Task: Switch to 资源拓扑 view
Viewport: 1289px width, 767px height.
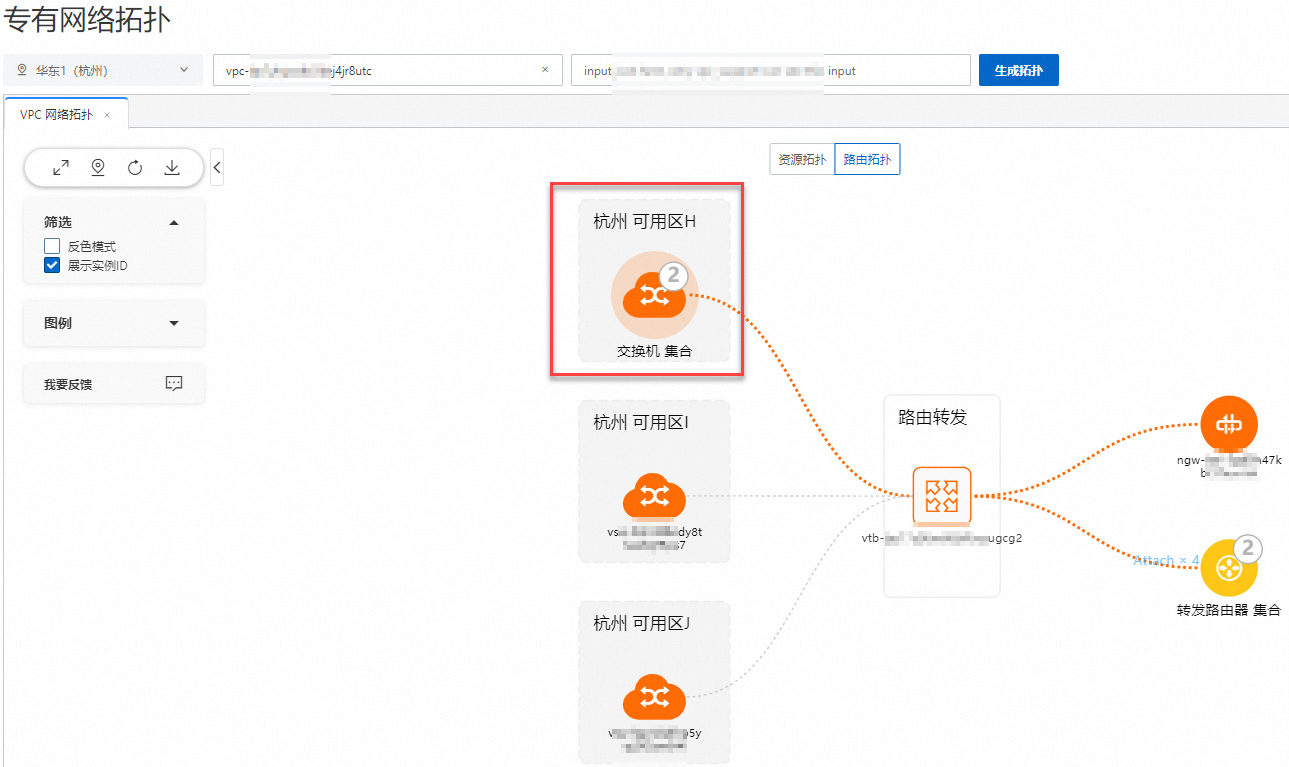Action: pos(802,159)
